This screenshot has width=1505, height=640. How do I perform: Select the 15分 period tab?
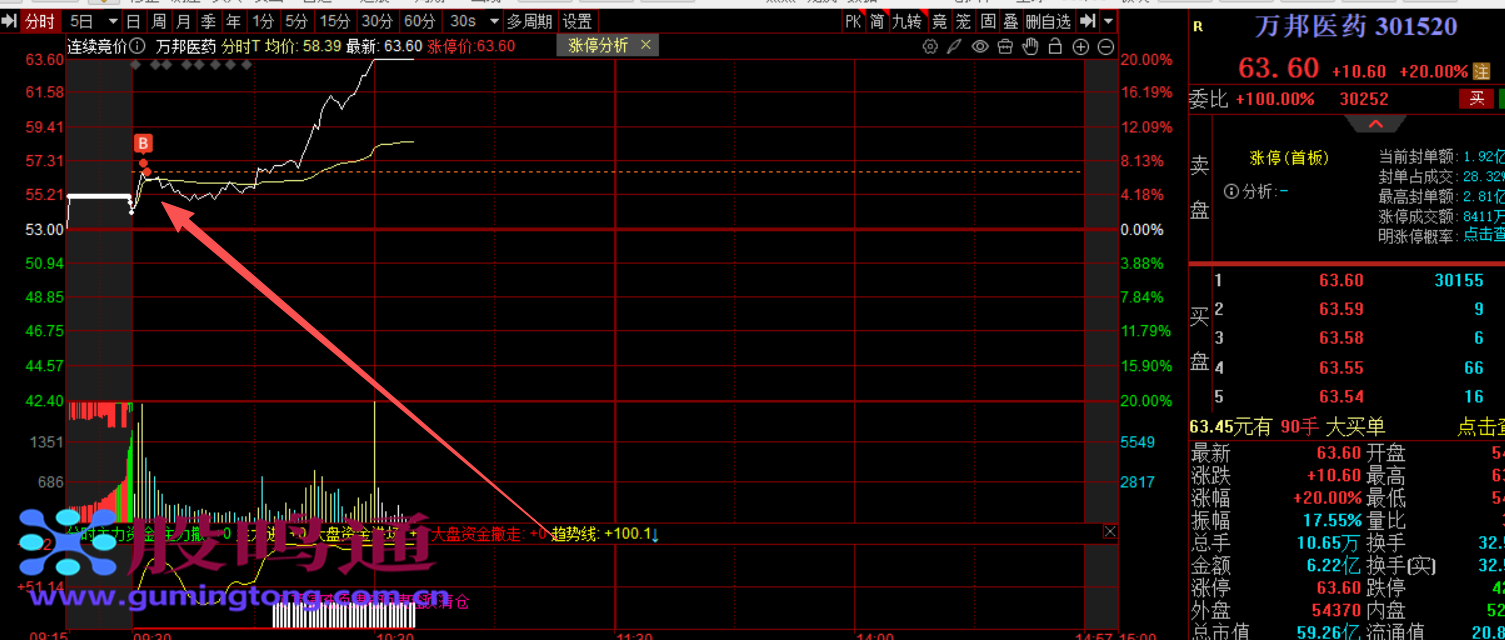pyautogui.click(x=335, y=21)
